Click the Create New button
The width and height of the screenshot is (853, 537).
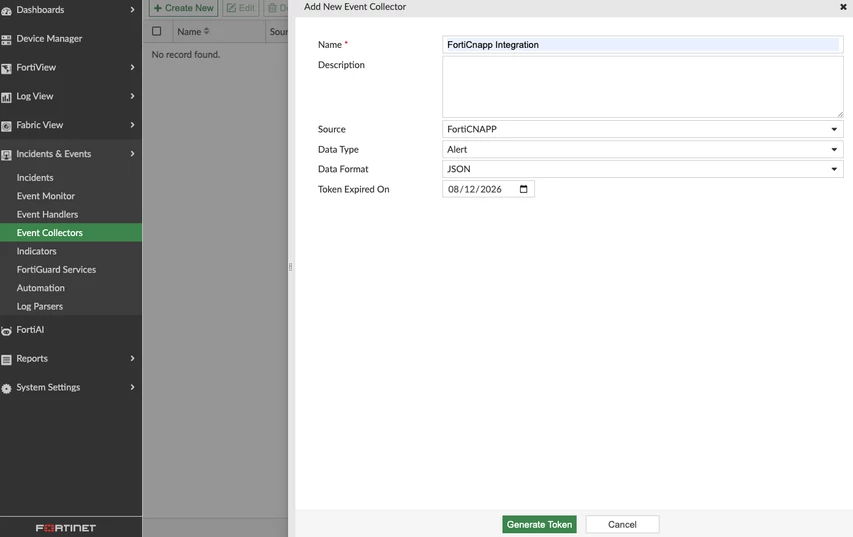point(183,8)
